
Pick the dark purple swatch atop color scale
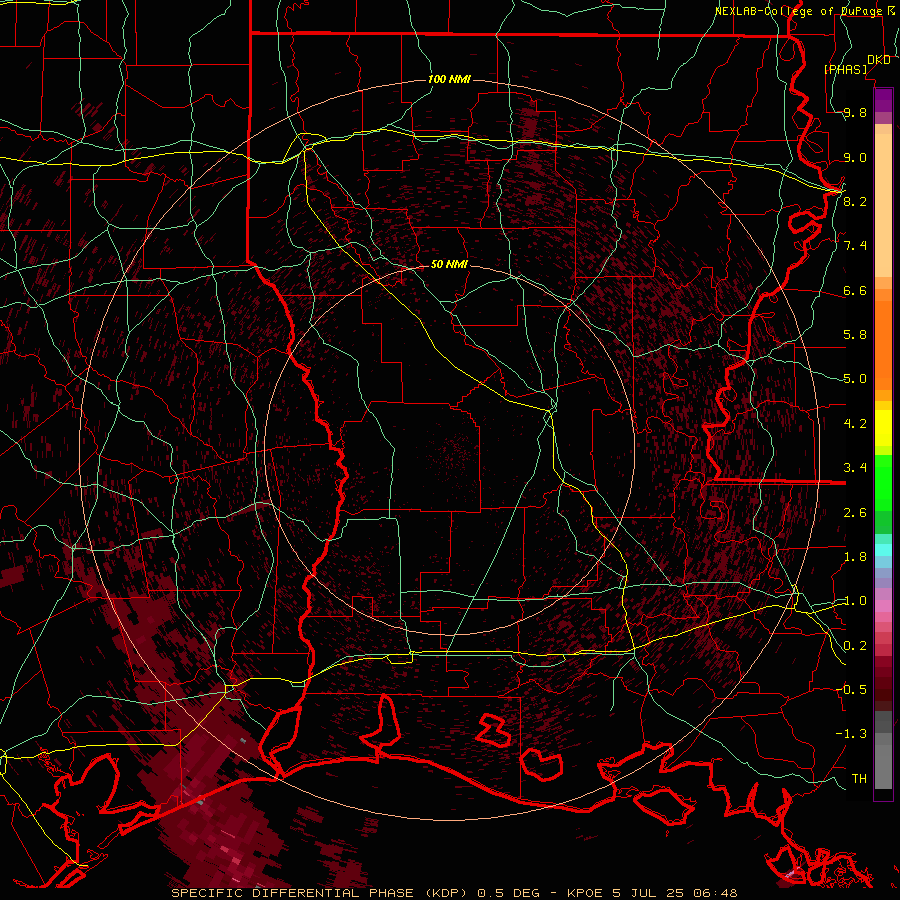[x=883, y=100]
